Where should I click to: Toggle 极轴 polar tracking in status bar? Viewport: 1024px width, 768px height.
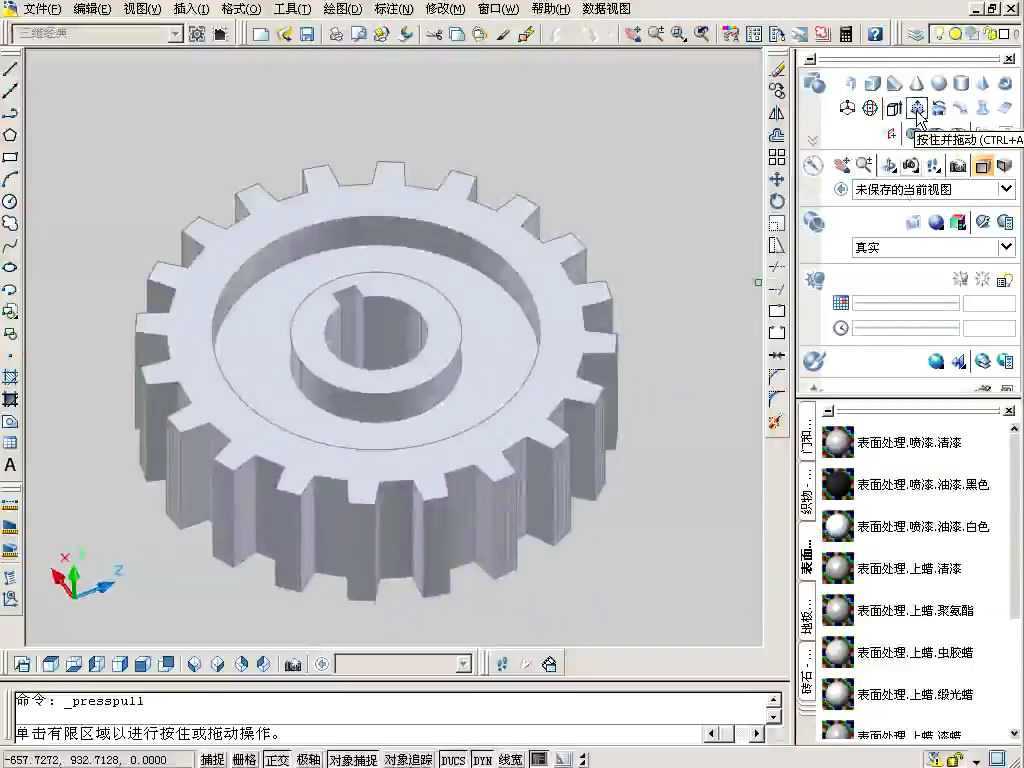(308, 760)
